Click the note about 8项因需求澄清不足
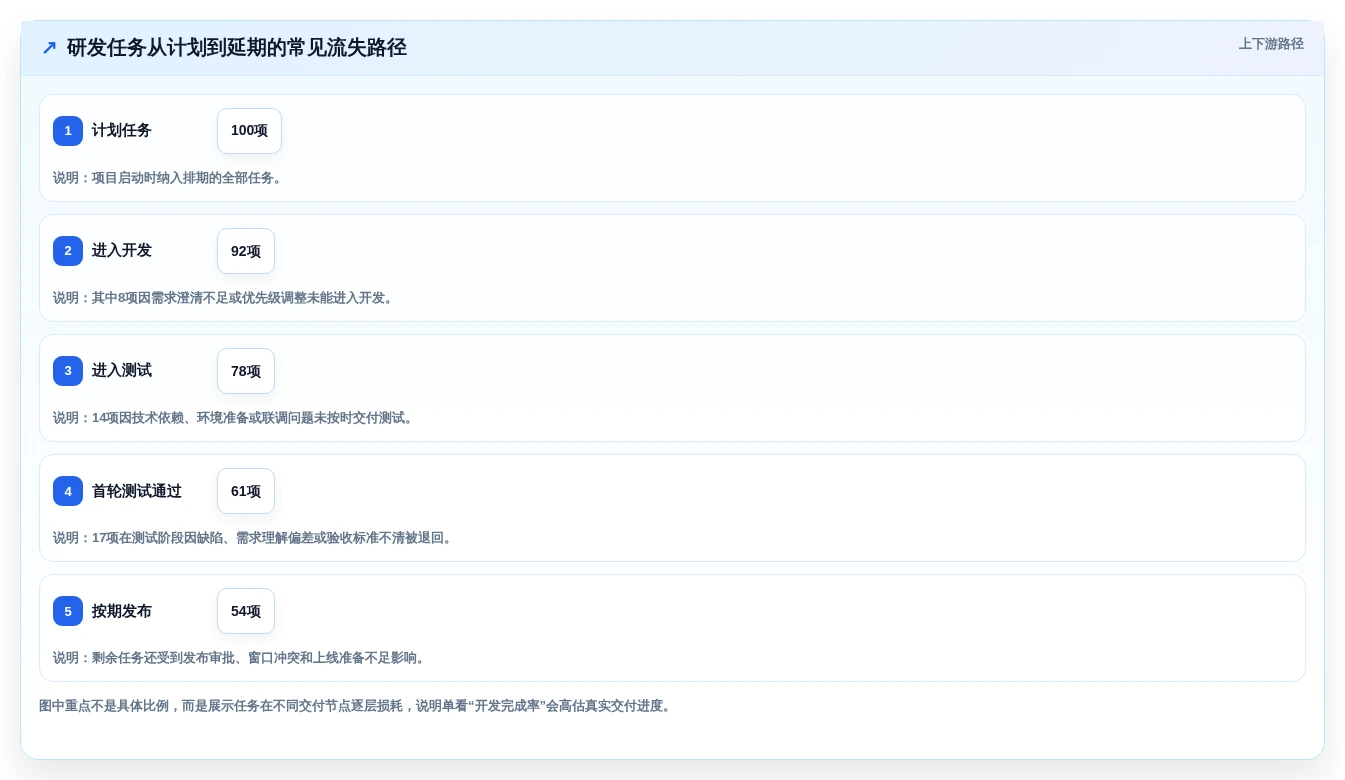1345x780 pixels. point(226,298)
